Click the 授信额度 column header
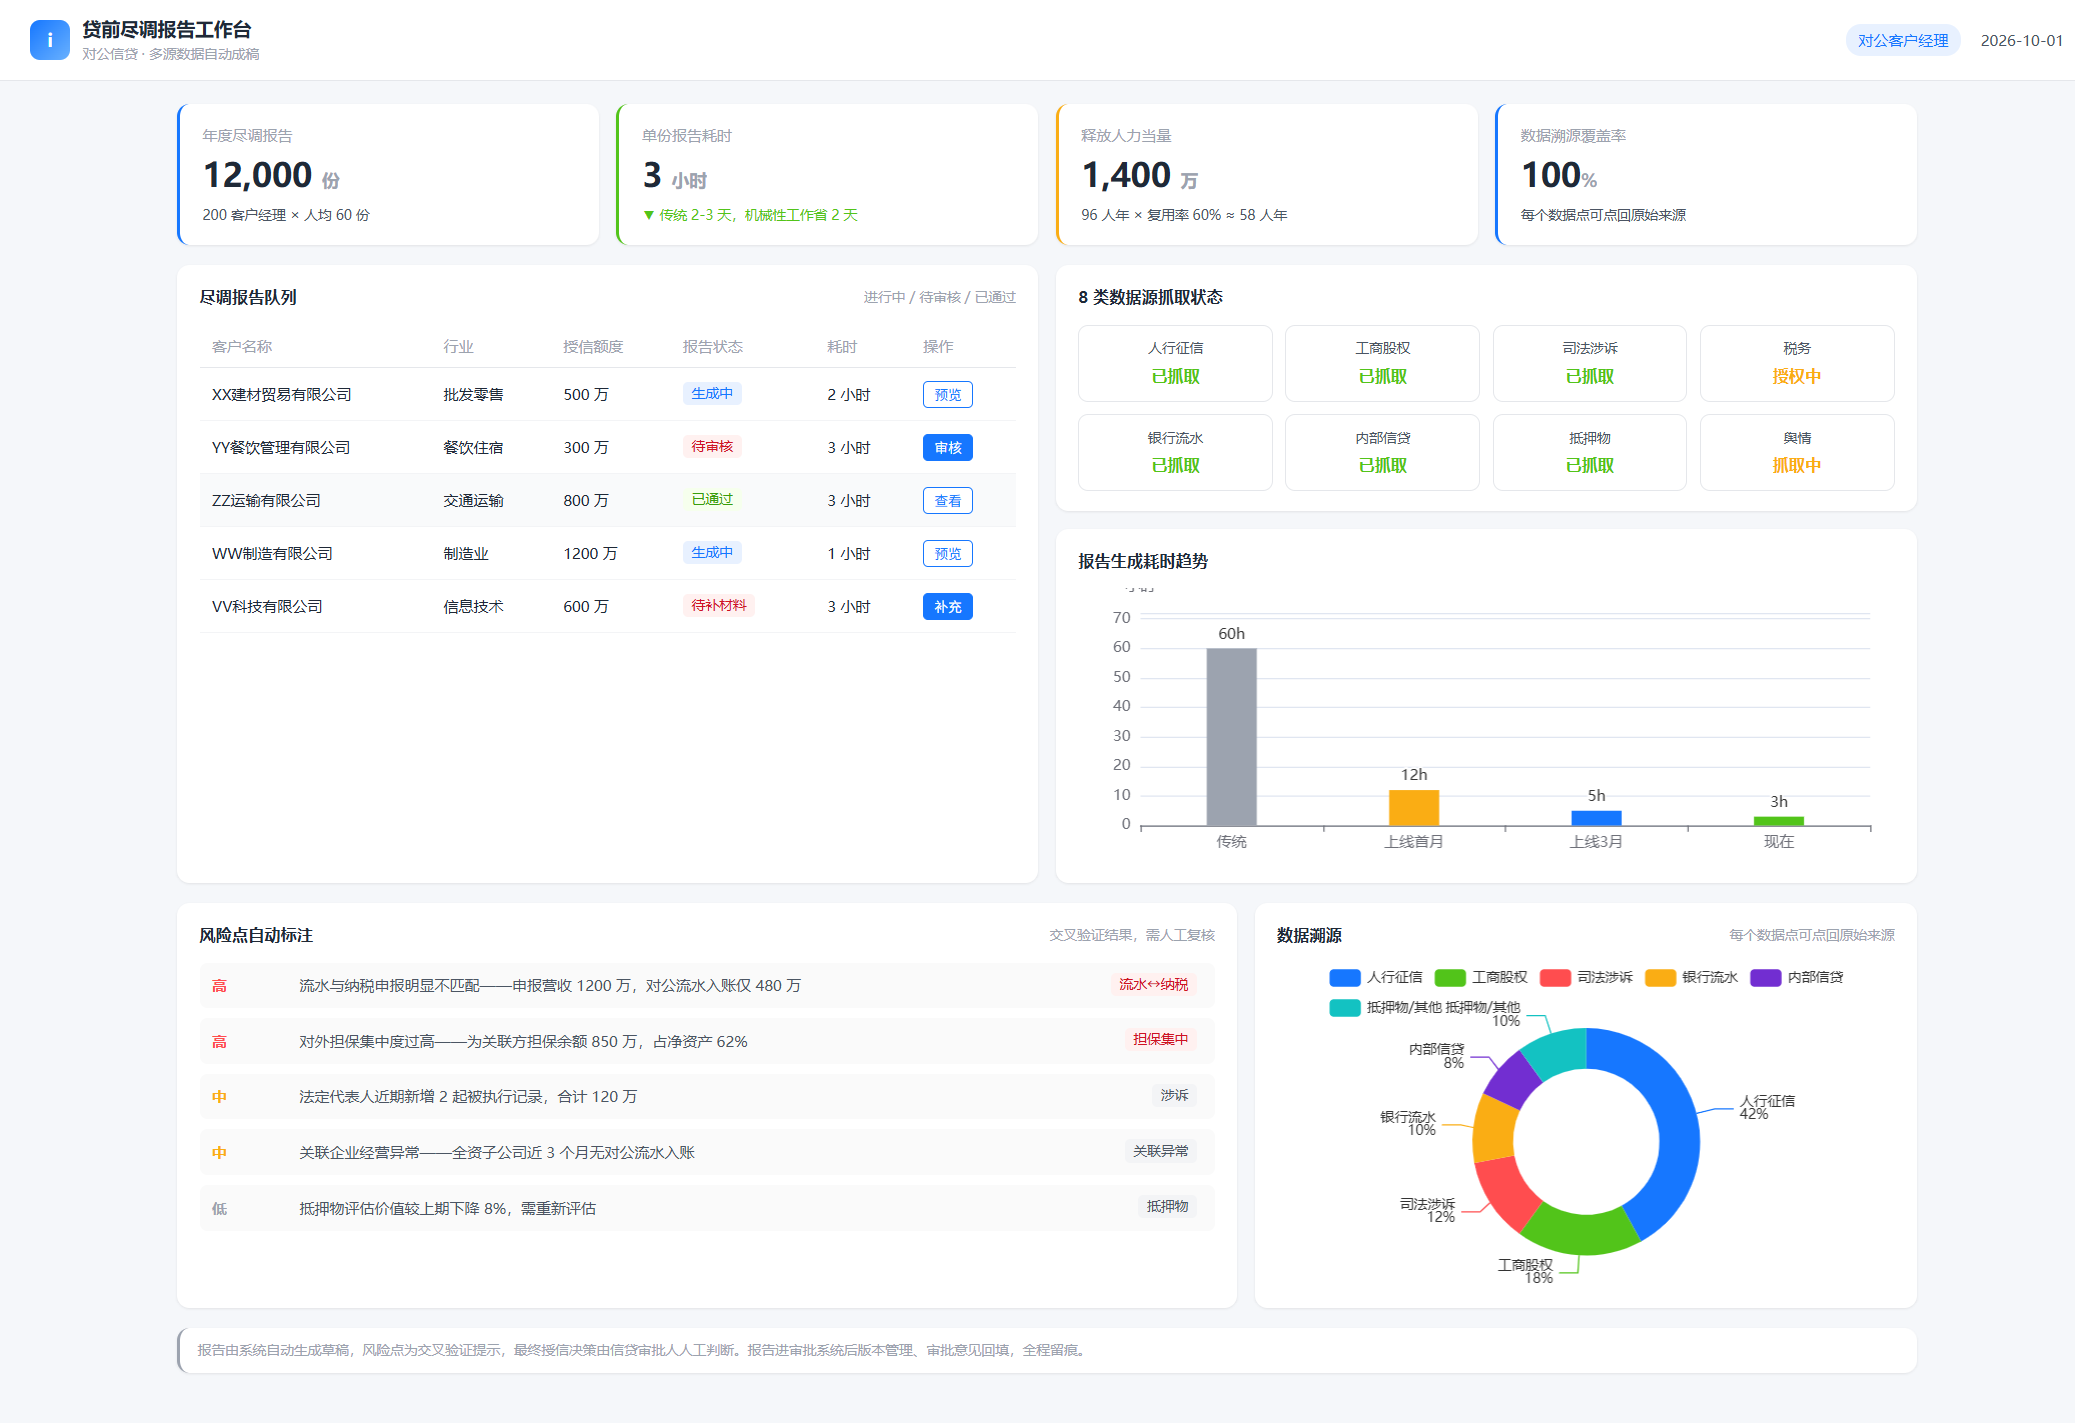 click(x=593, y=347)
